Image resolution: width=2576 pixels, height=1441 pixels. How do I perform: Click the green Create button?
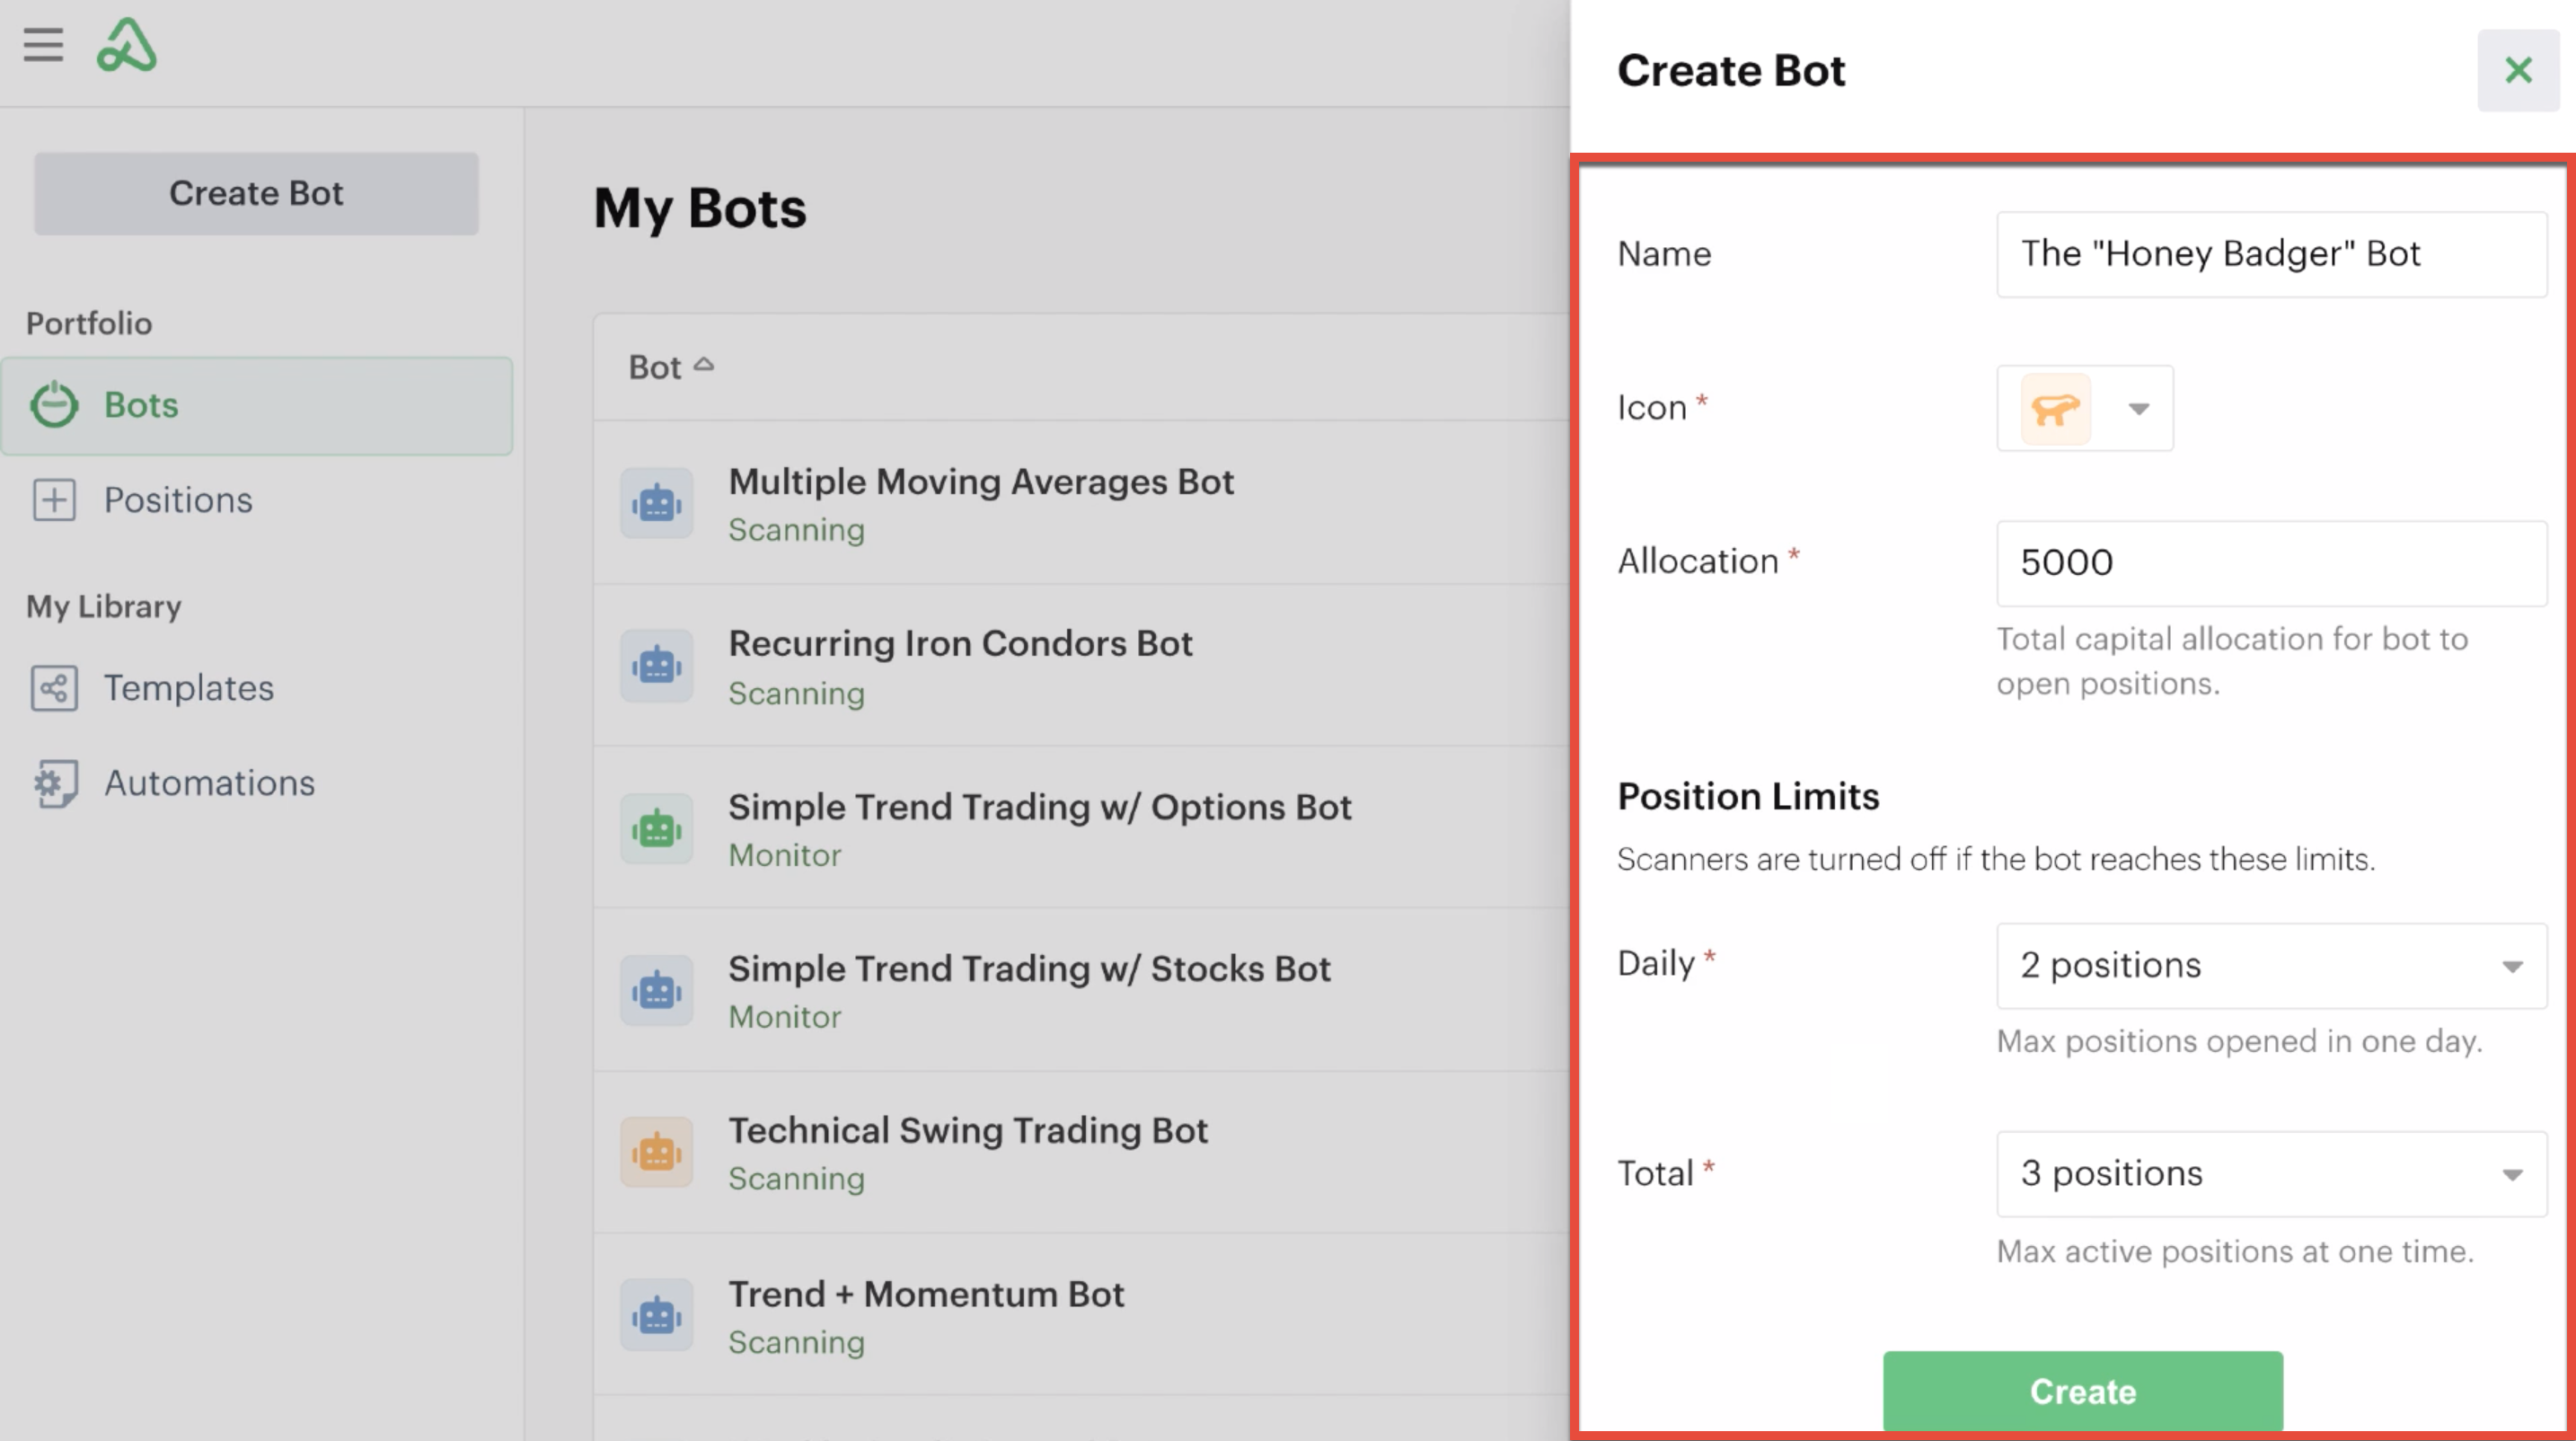tap(2083, 1392)
